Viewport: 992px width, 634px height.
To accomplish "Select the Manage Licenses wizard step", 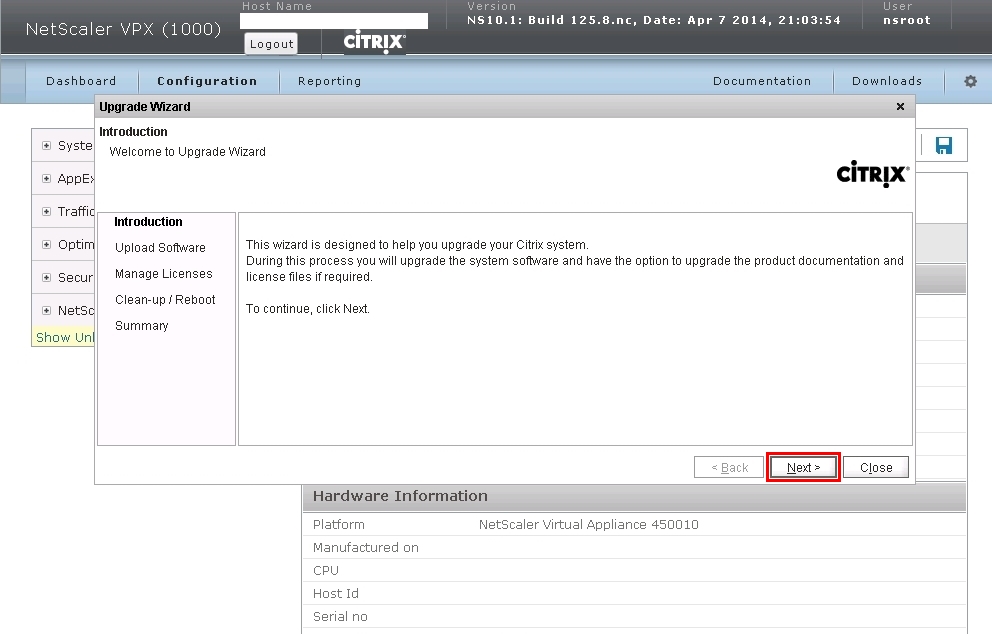I will [x=164, y=273].
